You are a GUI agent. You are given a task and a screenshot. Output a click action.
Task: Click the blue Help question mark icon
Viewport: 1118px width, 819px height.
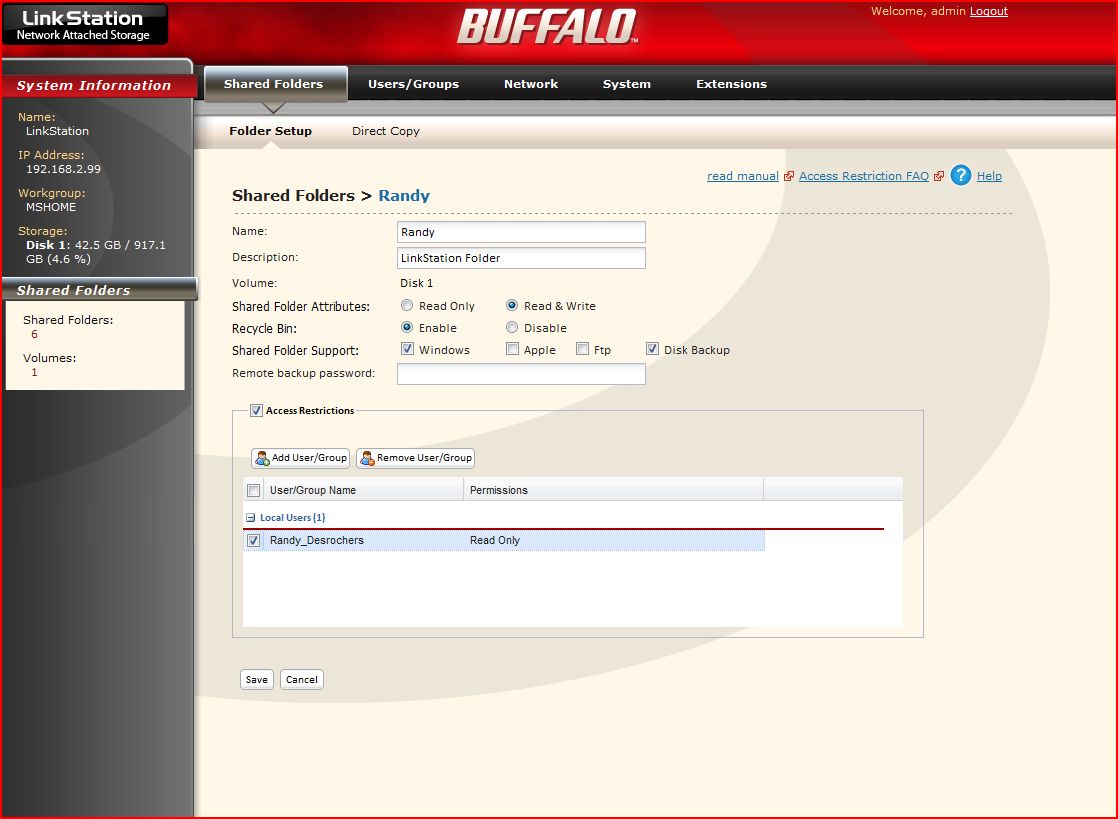coord(960,175)
